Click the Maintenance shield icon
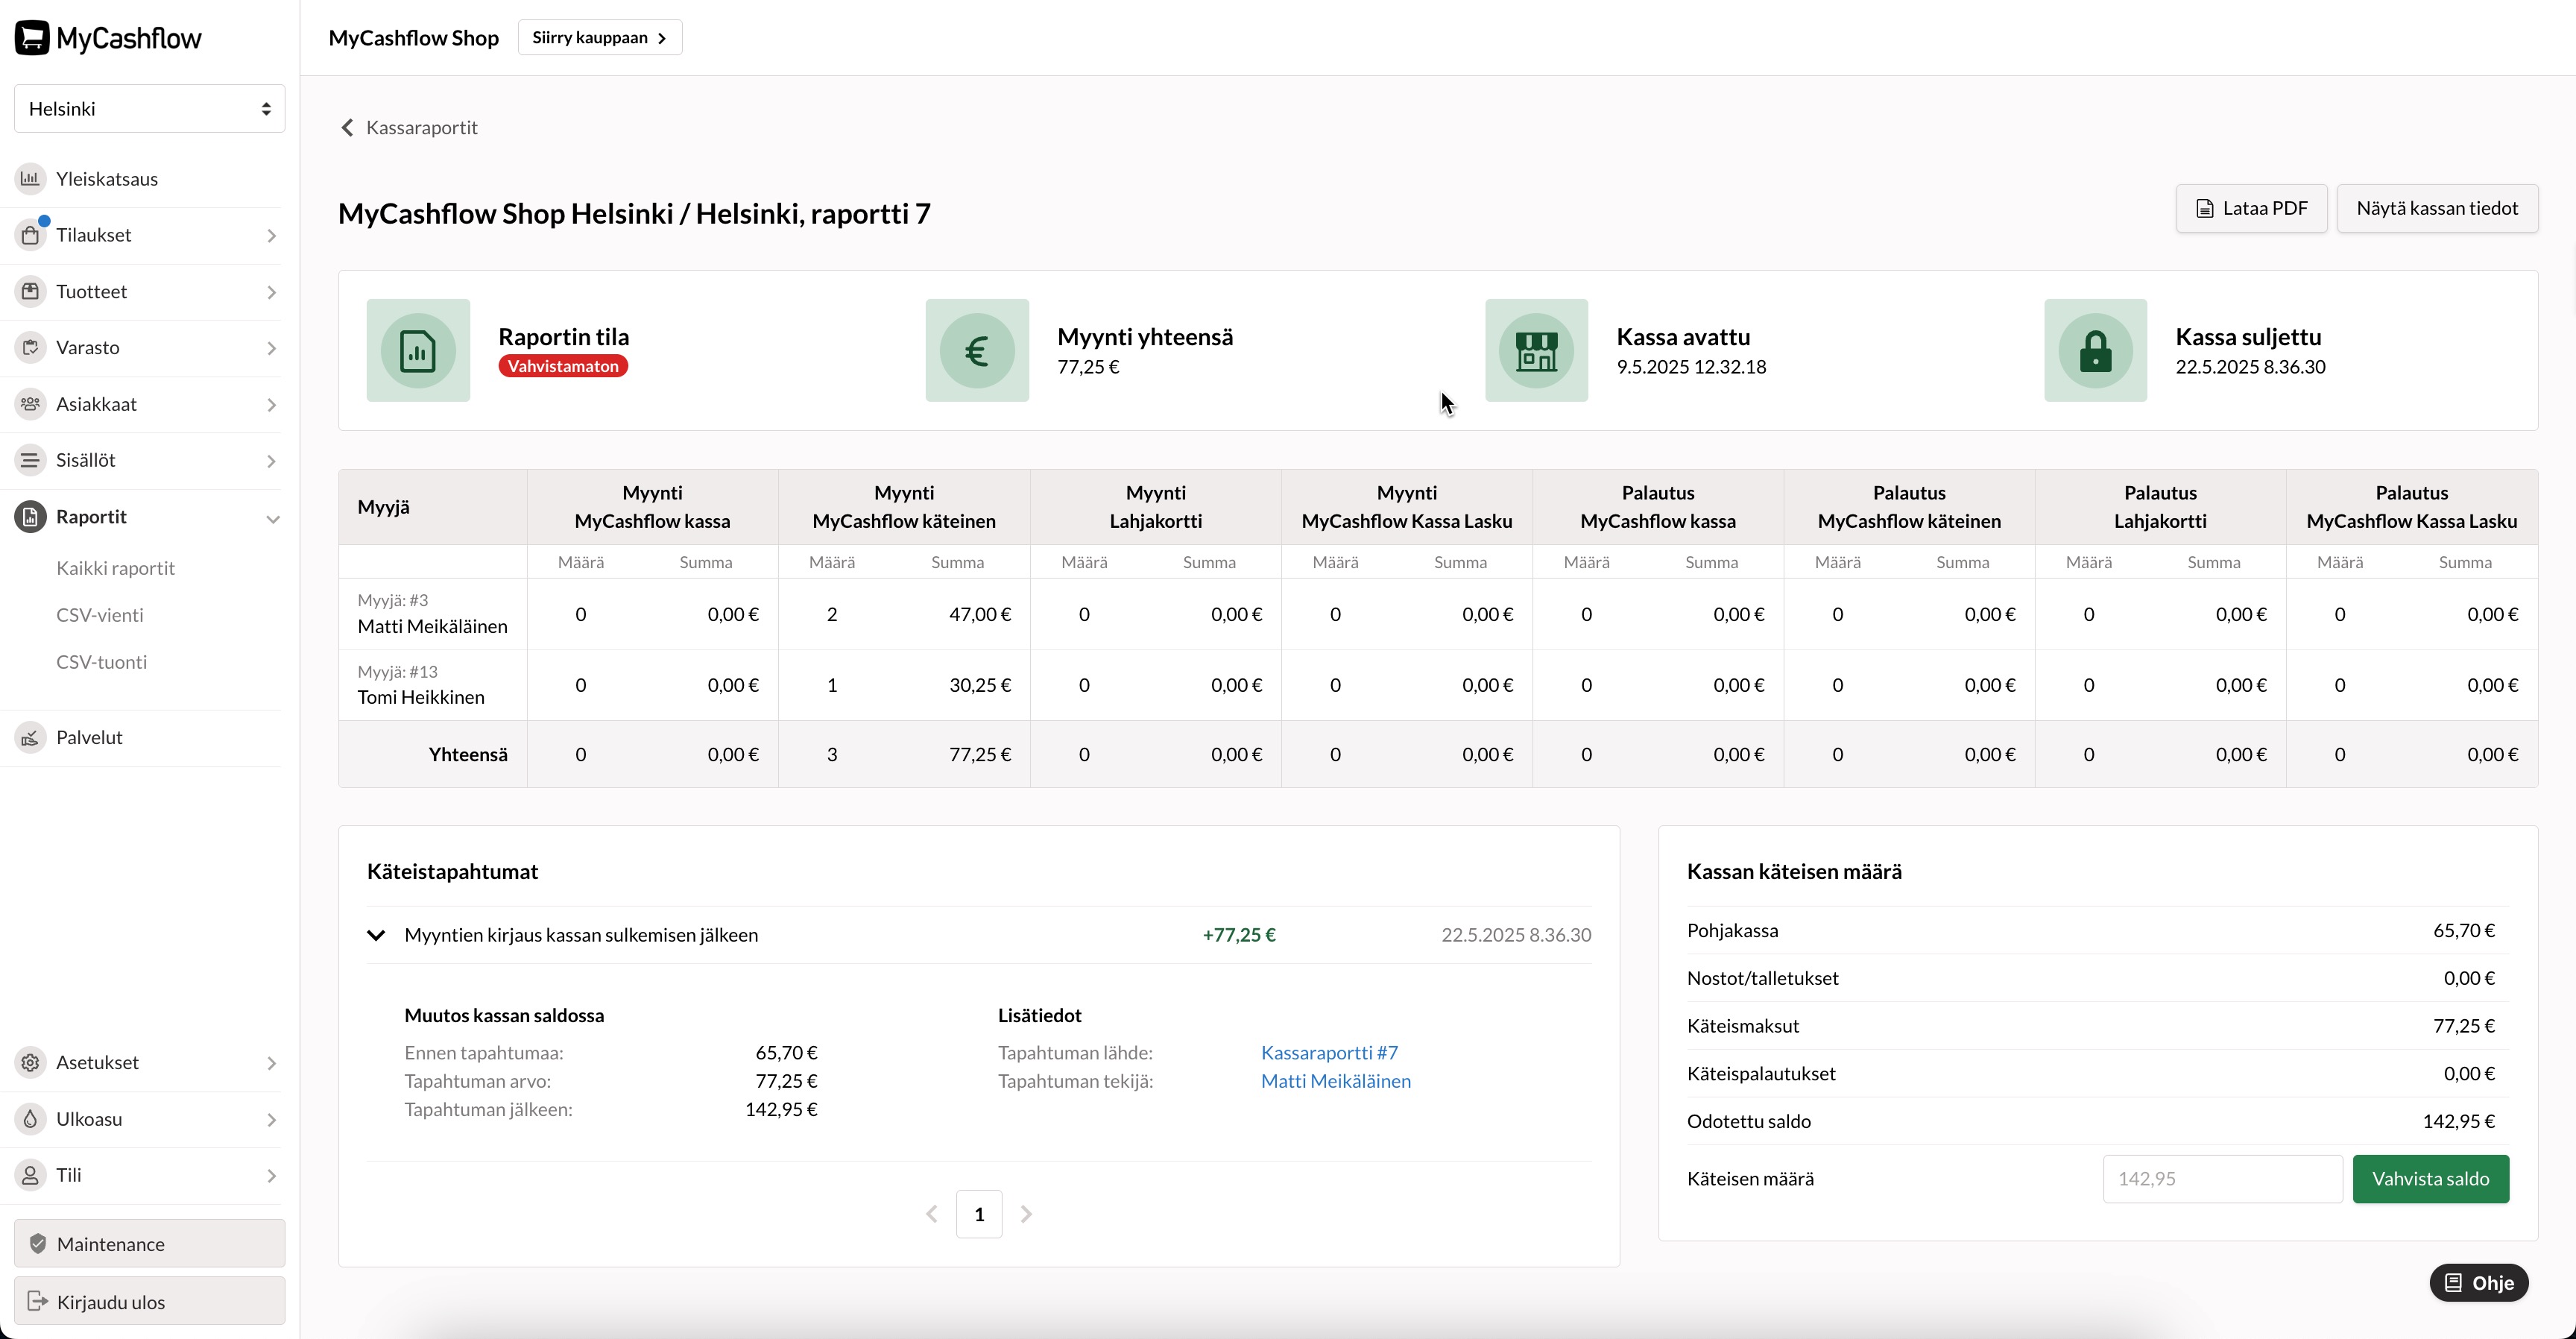Image resolution: width=2576 pixels, height=1339 pixels. click(38, 1244)
